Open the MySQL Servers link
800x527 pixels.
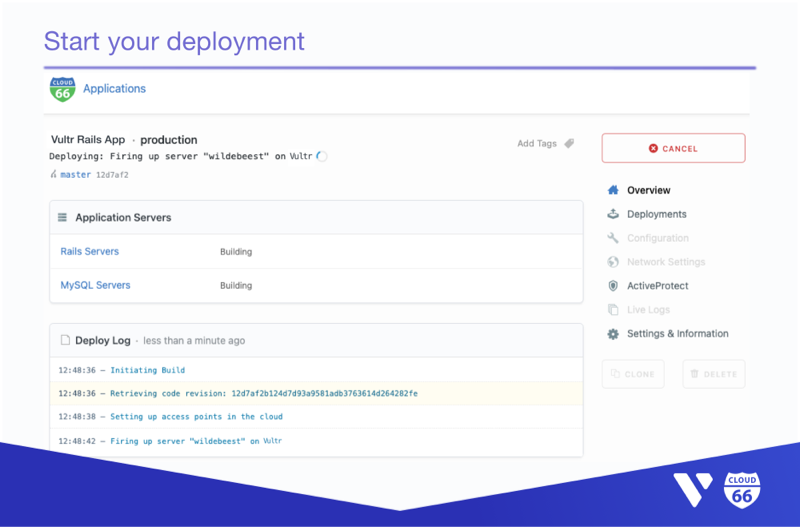[95, 285]
